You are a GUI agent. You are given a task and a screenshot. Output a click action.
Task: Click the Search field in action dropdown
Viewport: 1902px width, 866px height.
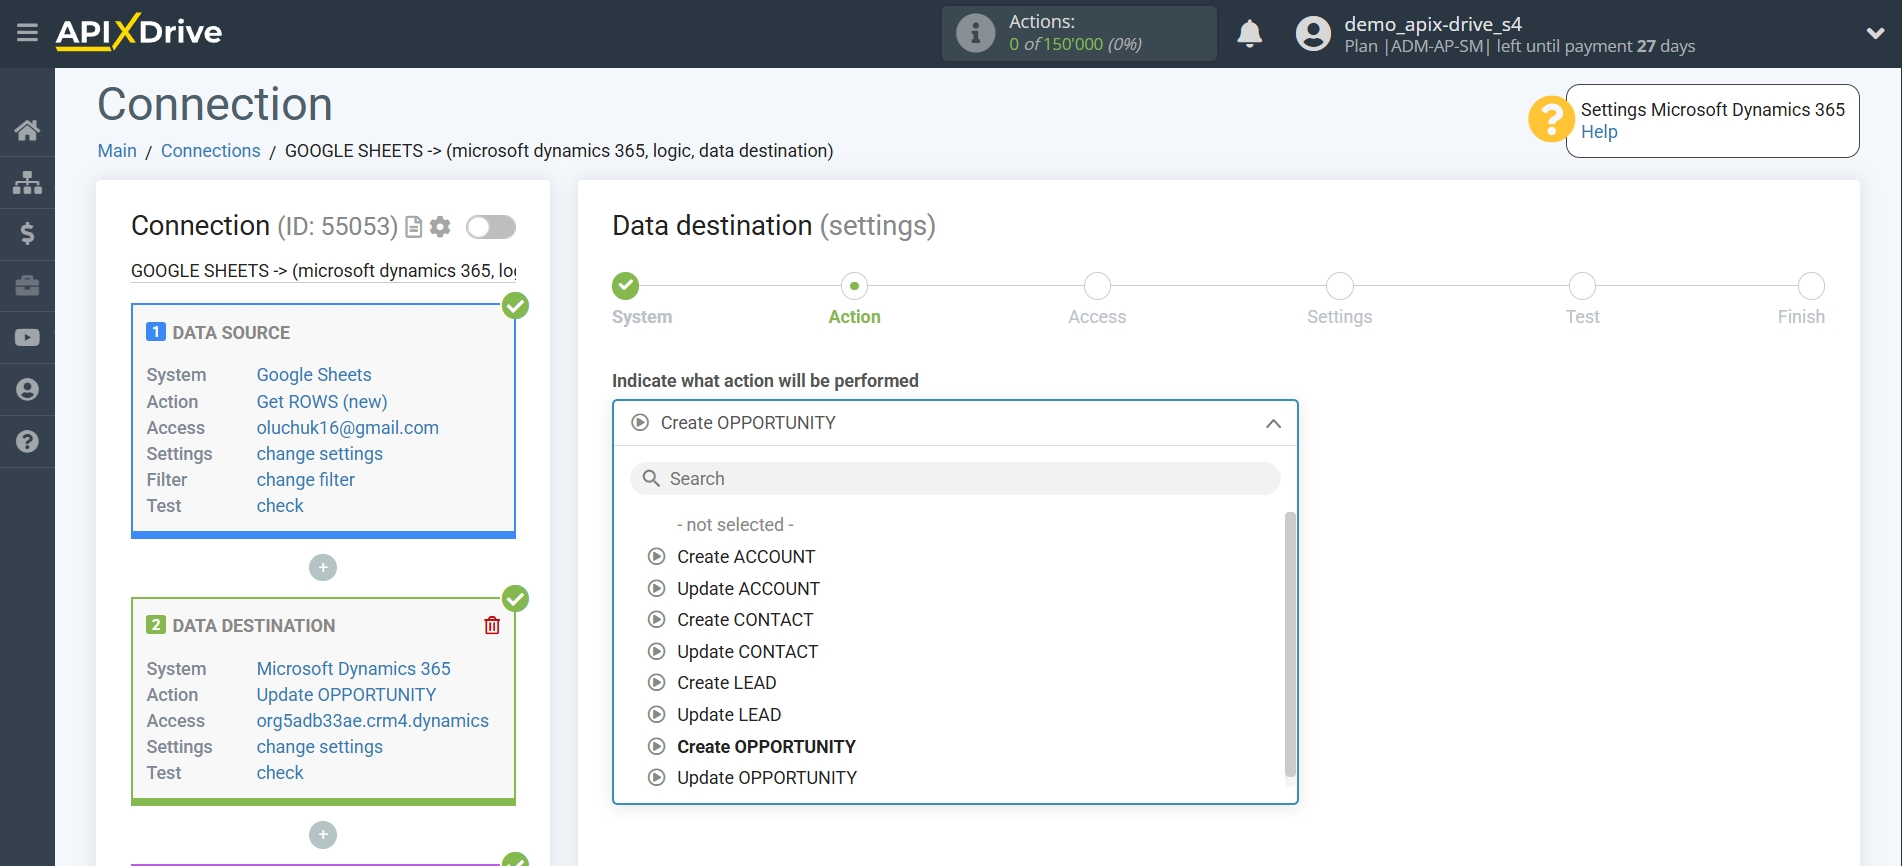click(x=955, y=479)
